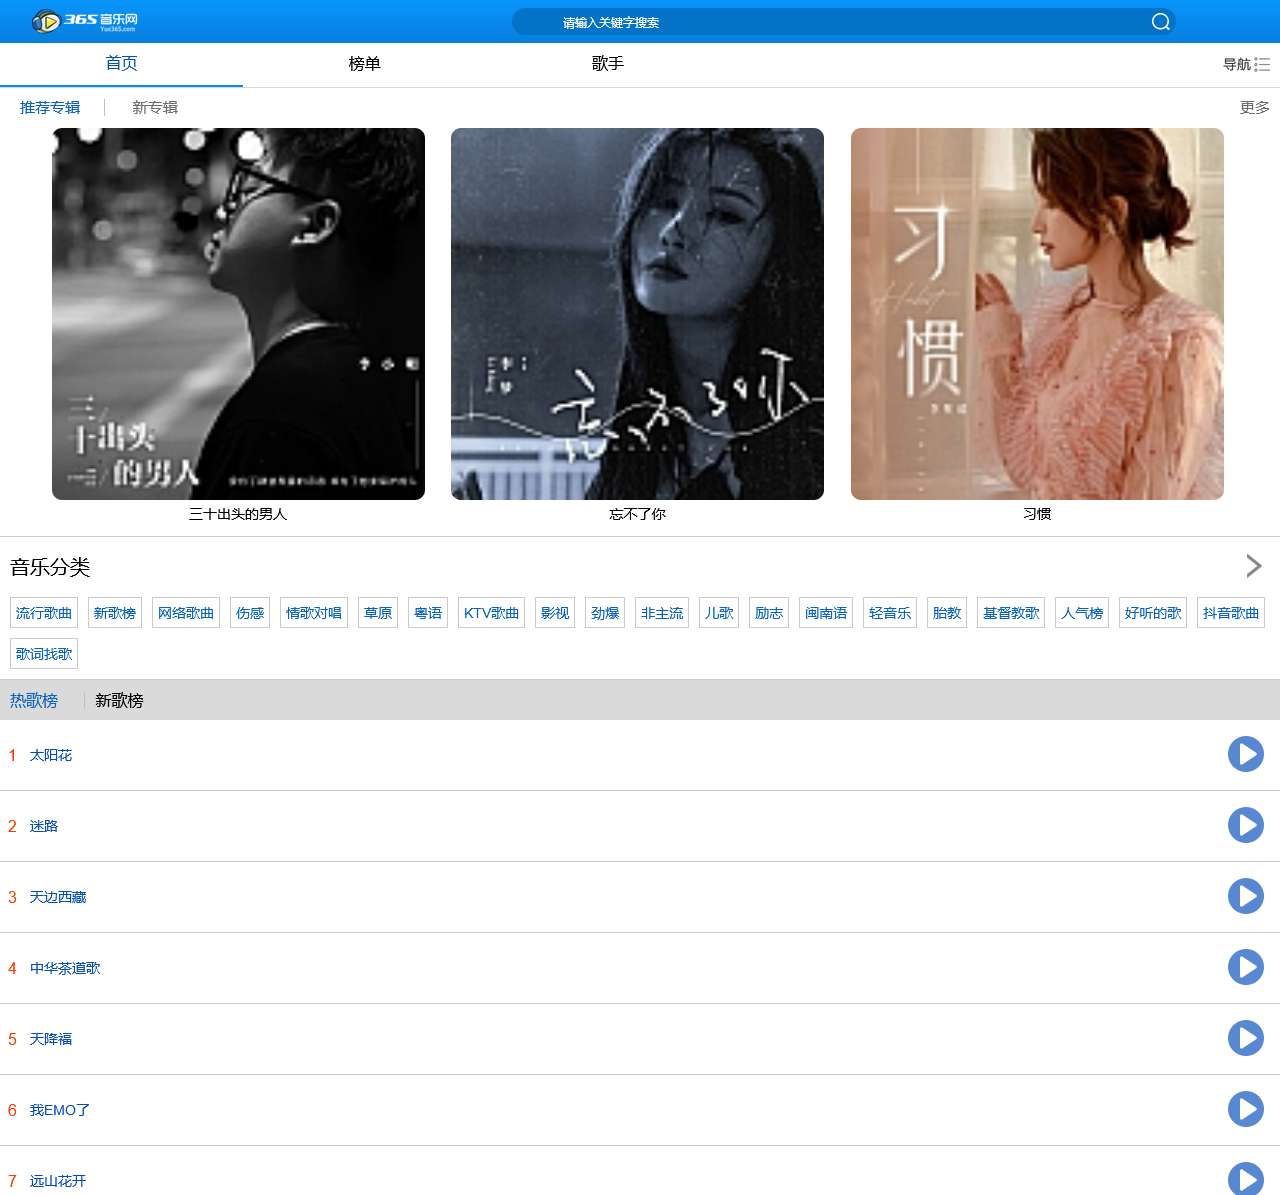Open the 忘不了你 album cover
This screenshot has width=1280, height=1195.
[637, 314]
